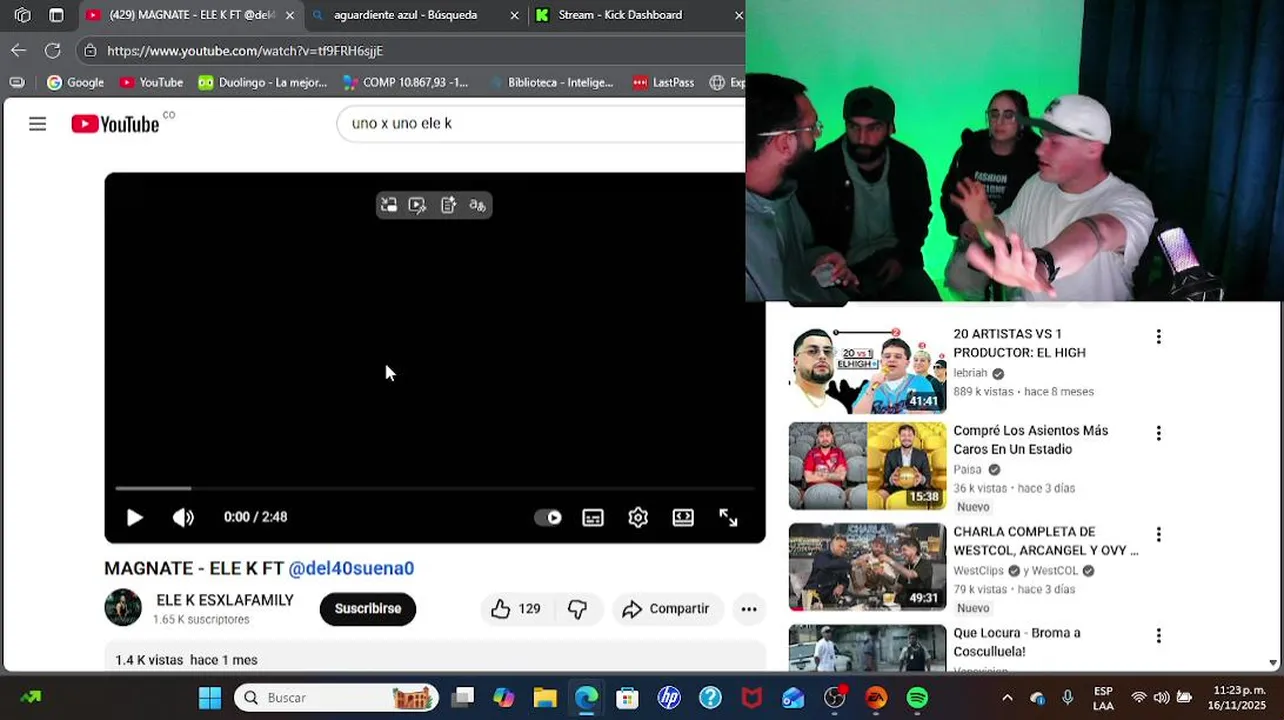
Task: Open the Duolingo bookmark
Action: (x=262, y=82)
